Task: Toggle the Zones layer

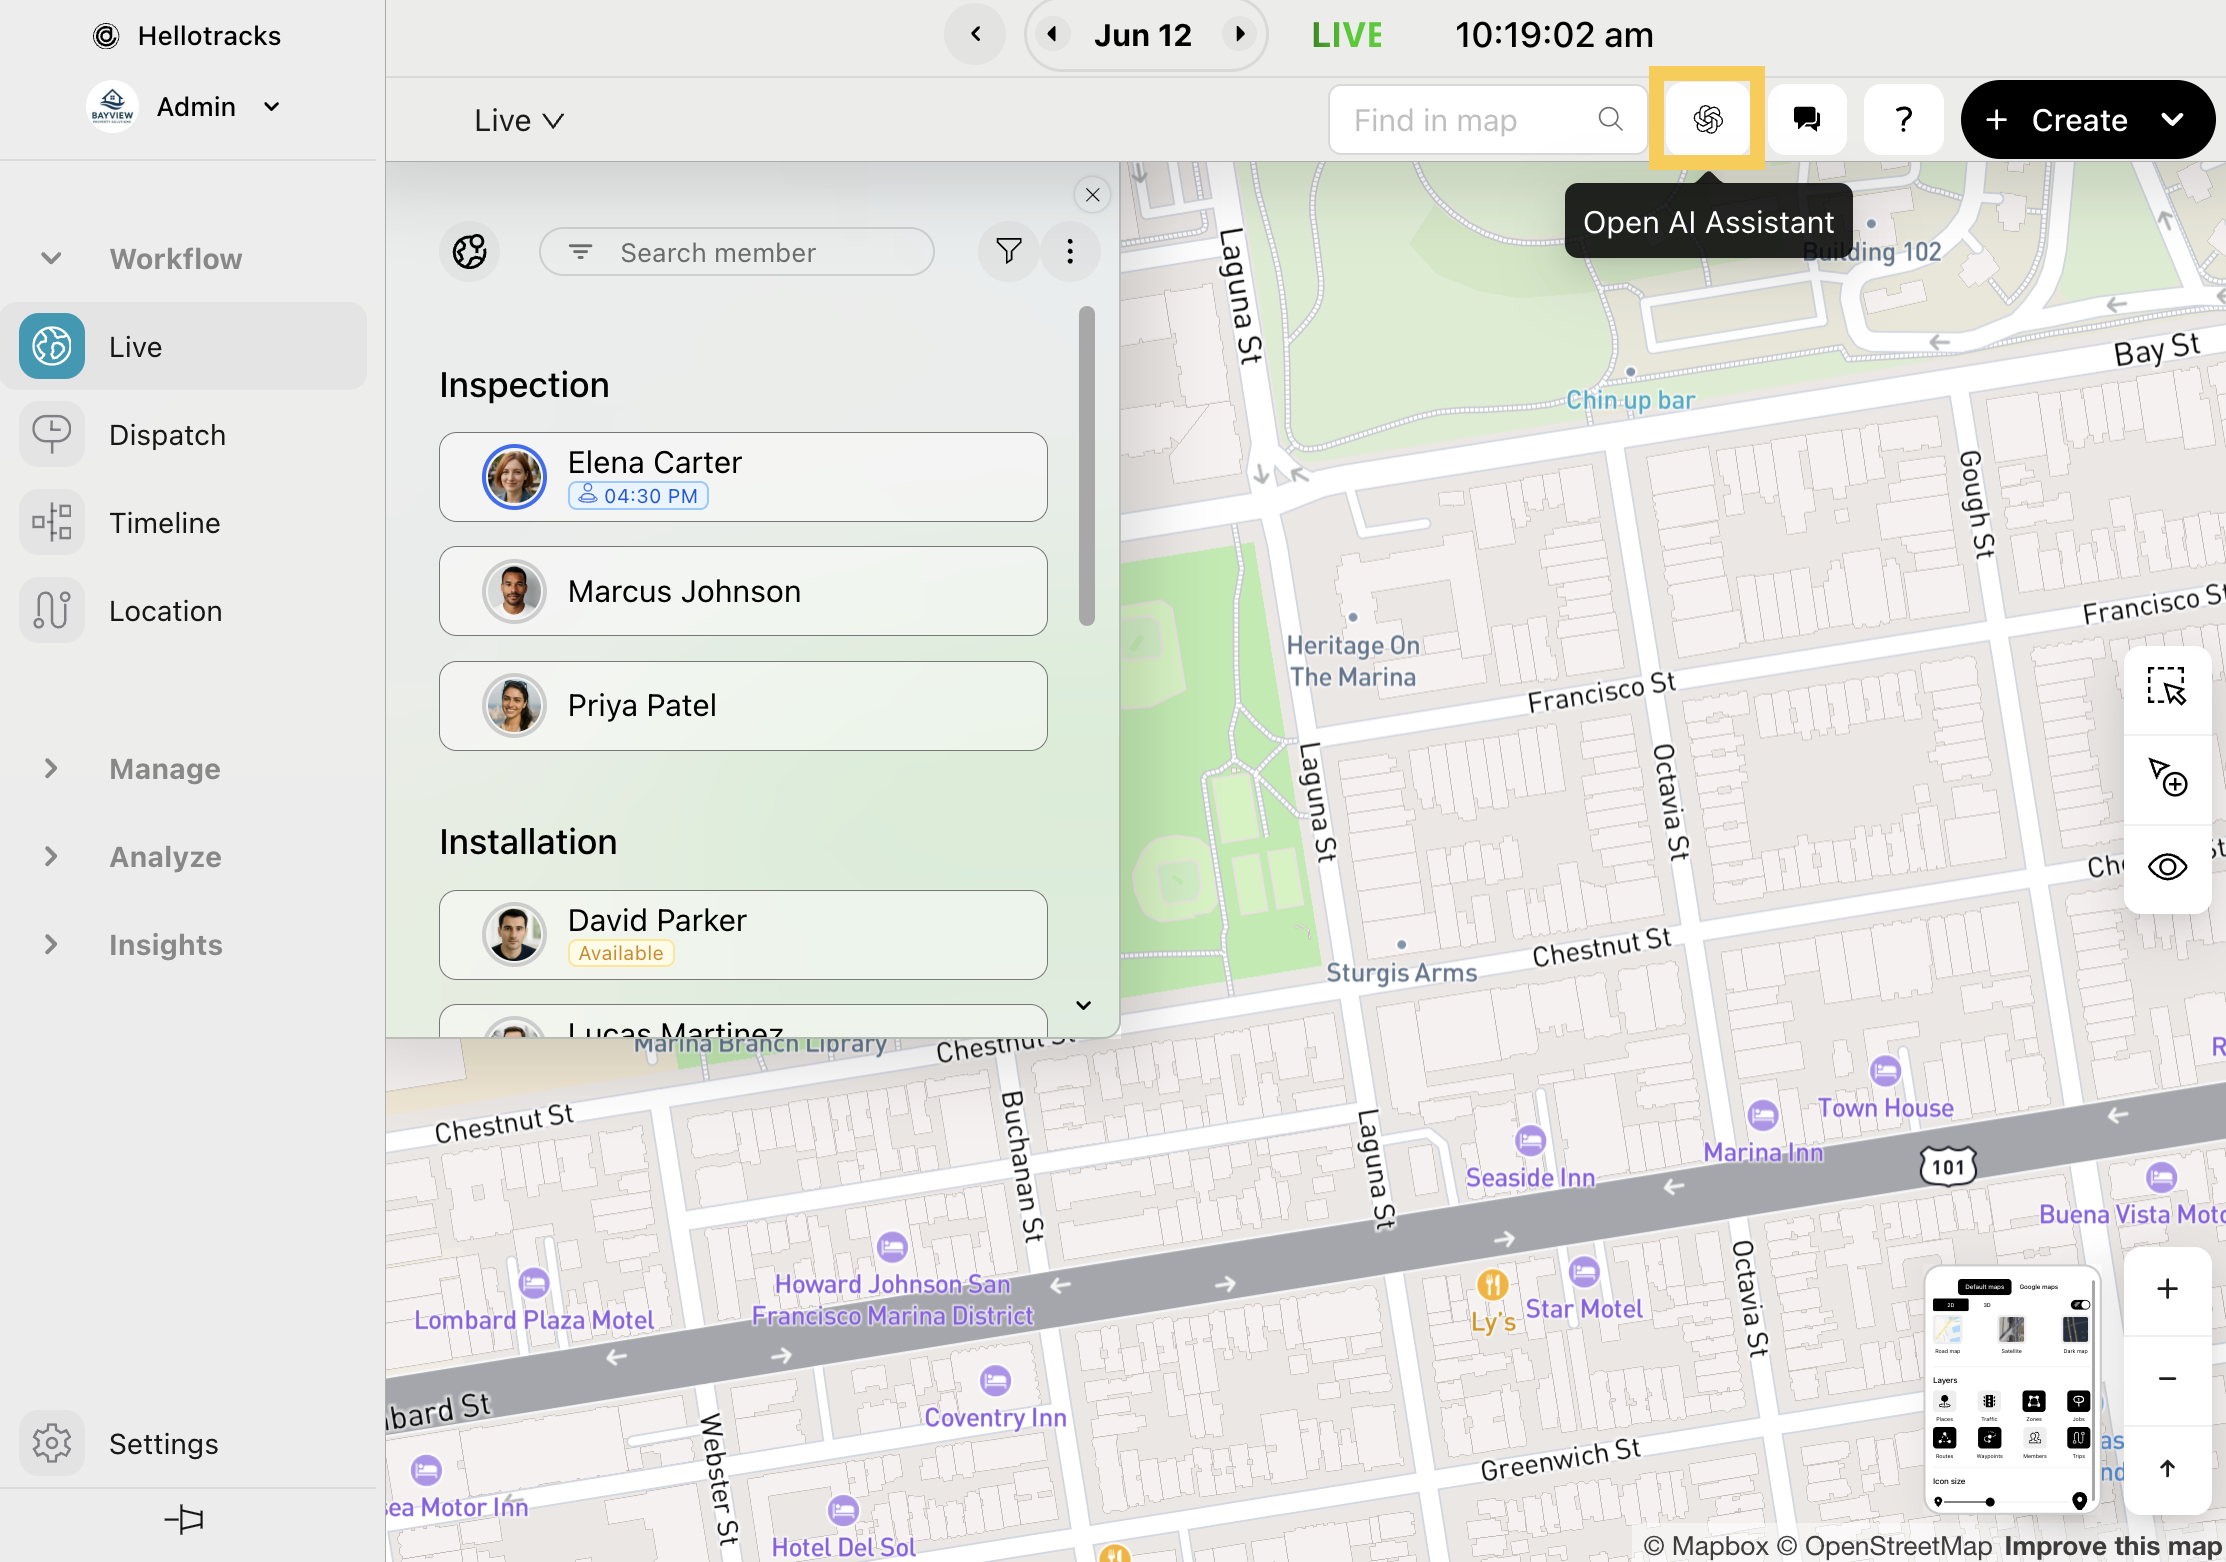Action: pyautogui.click(x=2034, y=1401)
